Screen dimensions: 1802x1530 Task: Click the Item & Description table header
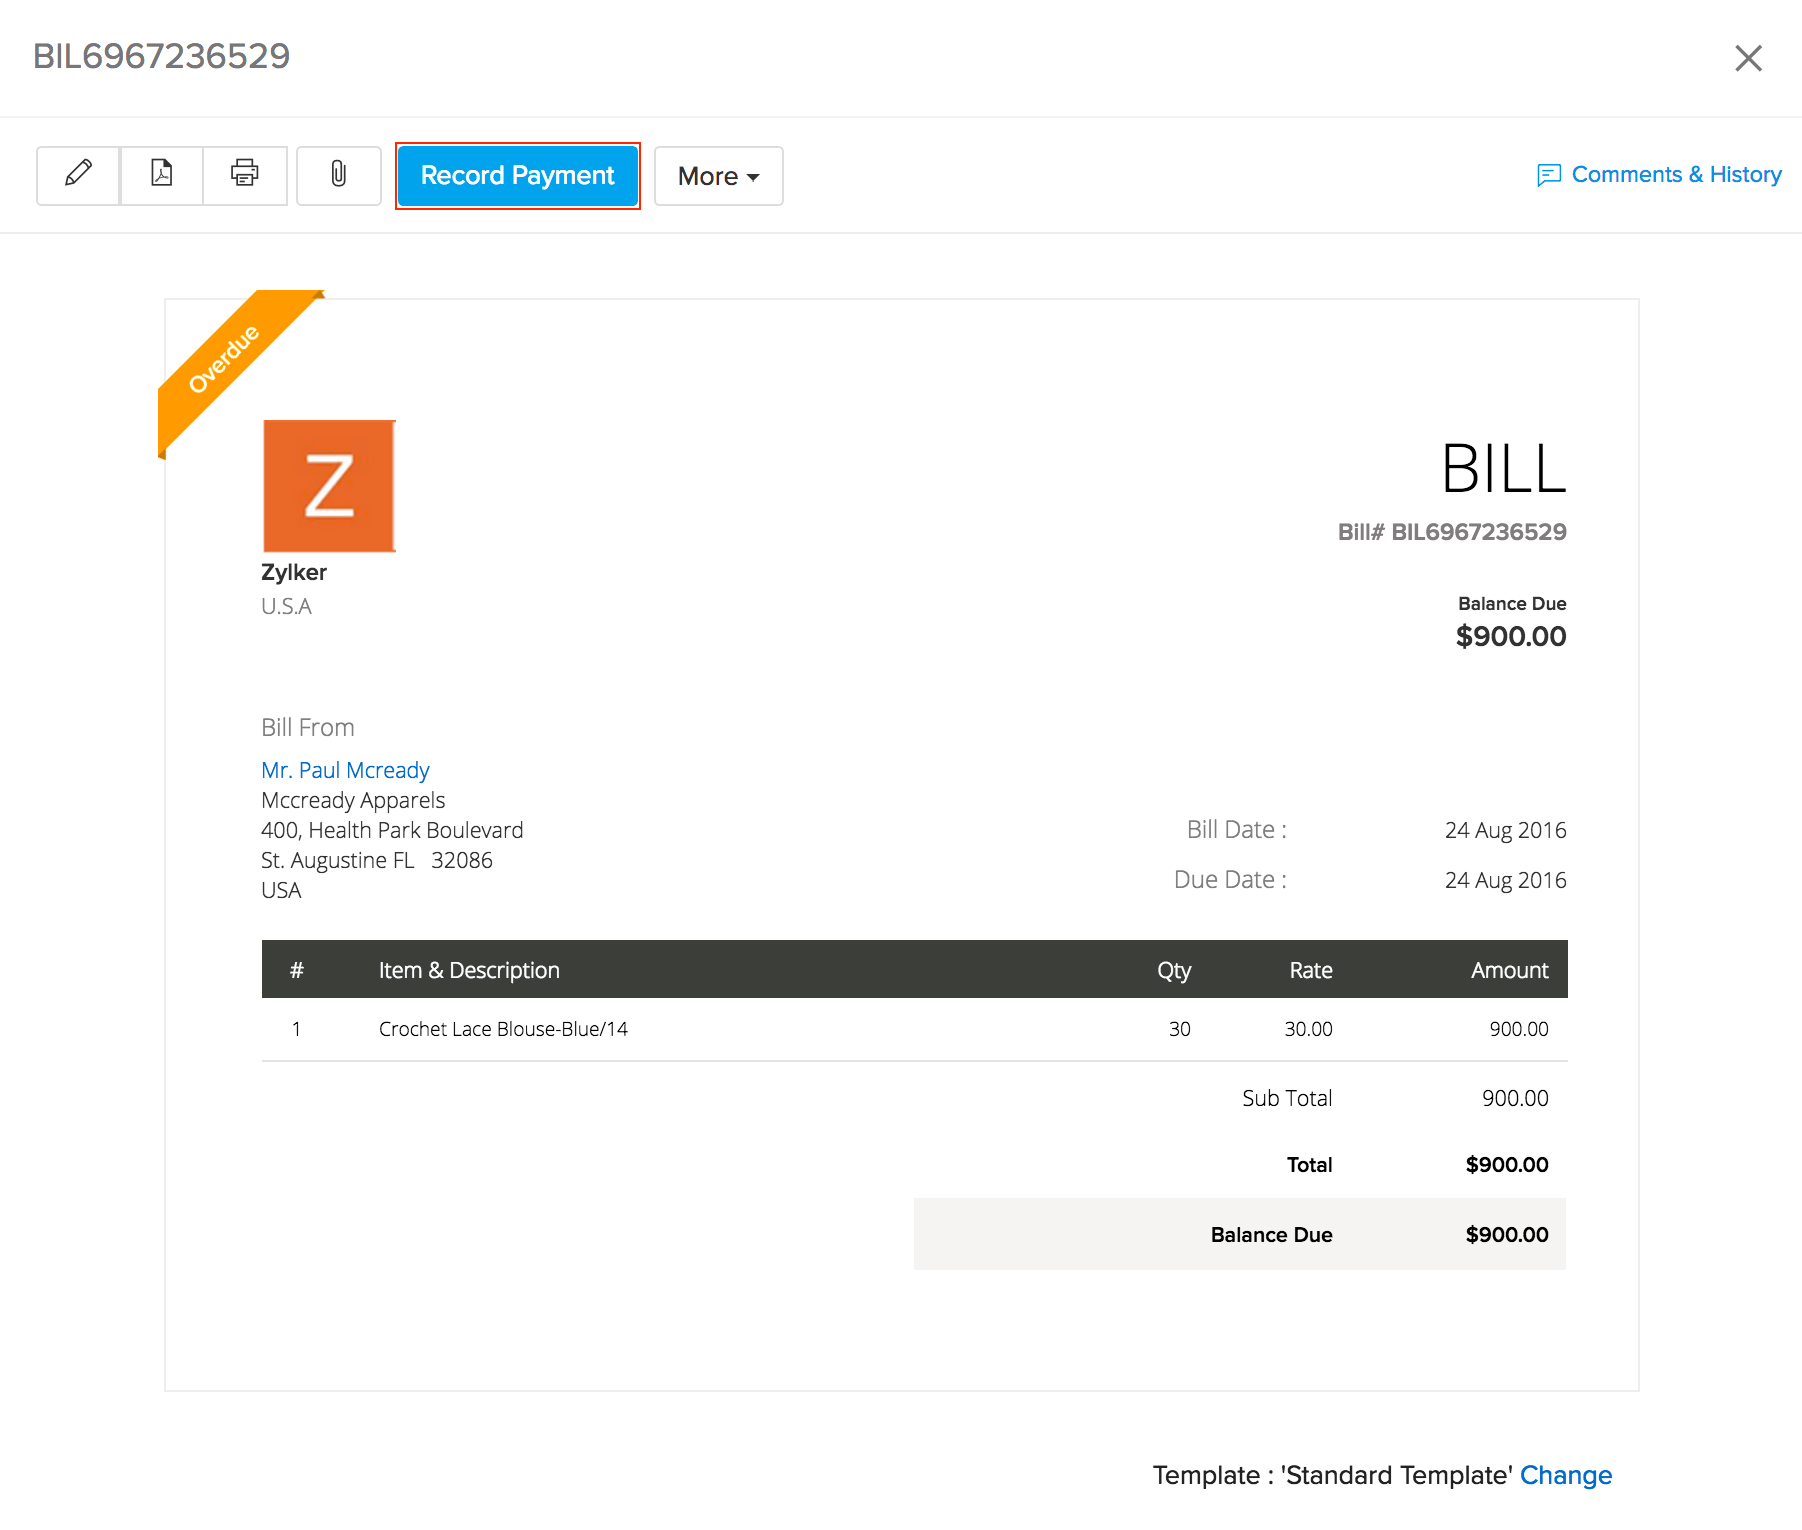[x=468, y=969]
